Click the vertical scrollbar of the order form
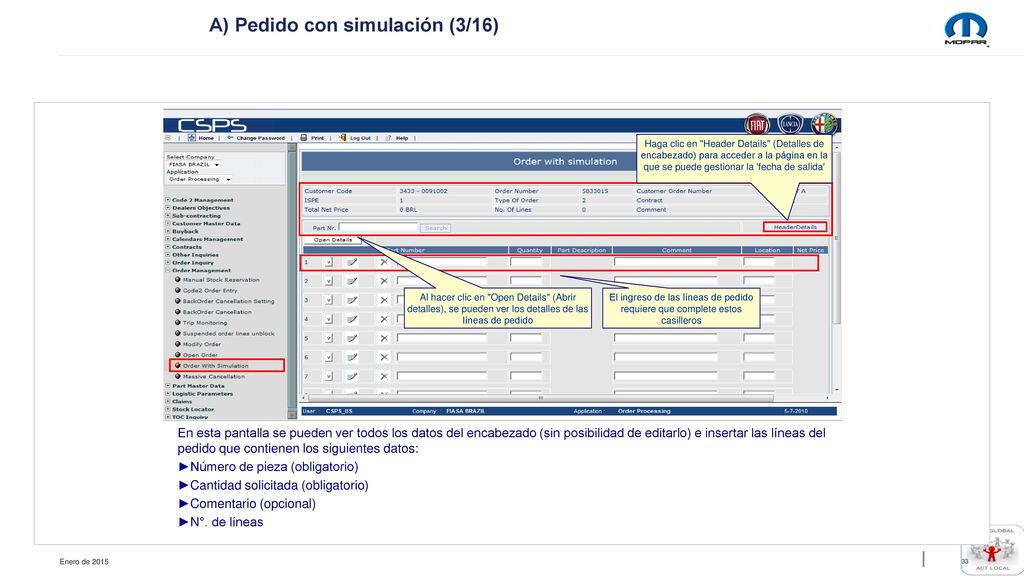Image resolution: width=1024 pixels, height=576 pixels. point(837,270)
